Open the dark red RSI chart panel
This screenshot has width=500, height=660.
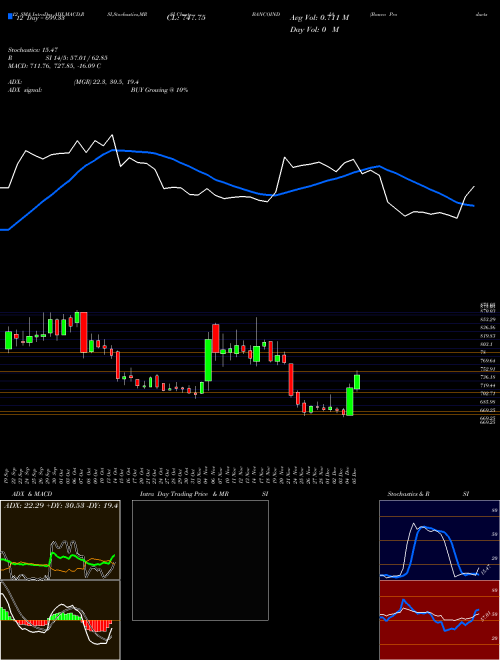click(x=439, y=620)
